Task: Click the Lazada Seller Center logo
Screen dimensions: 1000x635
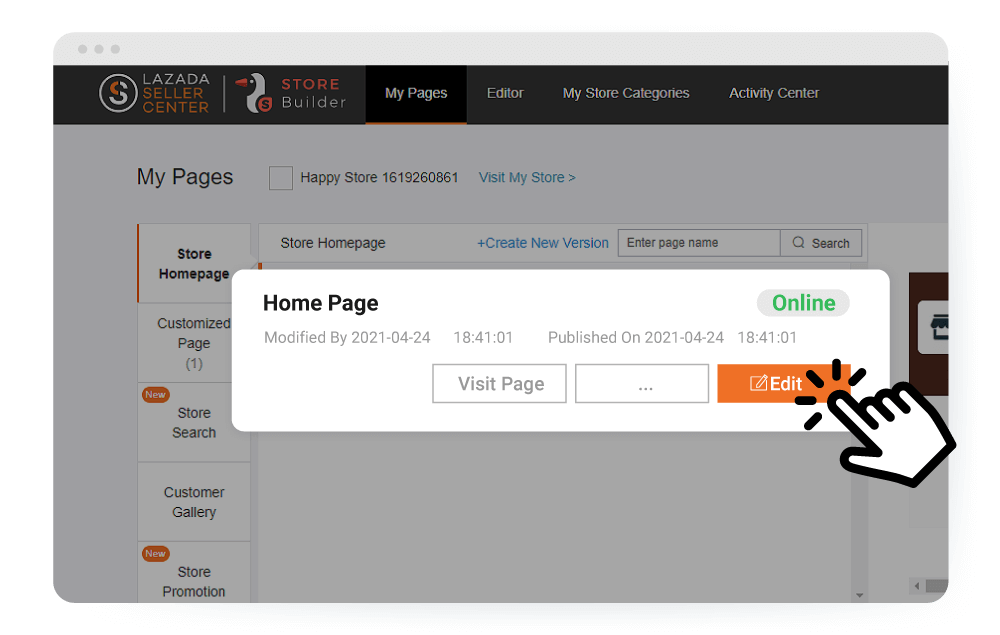Action: pyautogui.click(x=154, y=93)
